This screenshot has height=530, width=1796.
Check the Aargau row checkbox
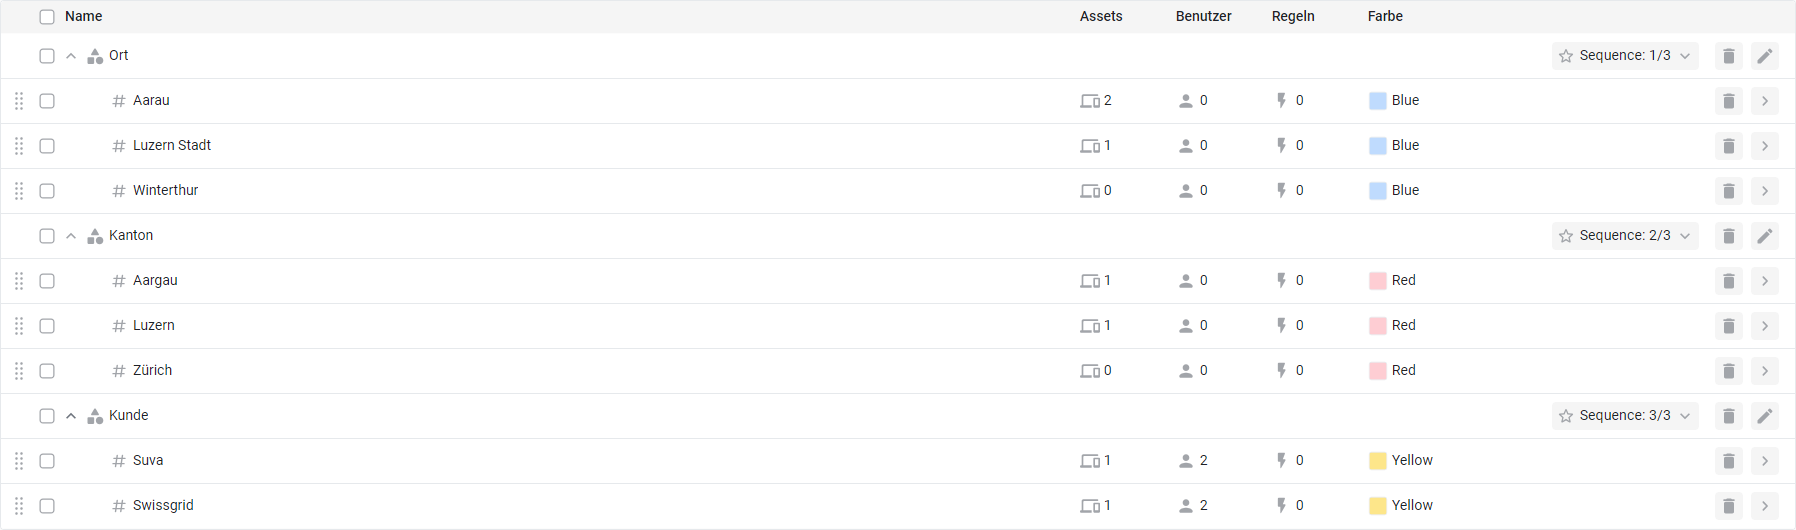[x=47, y=281]
